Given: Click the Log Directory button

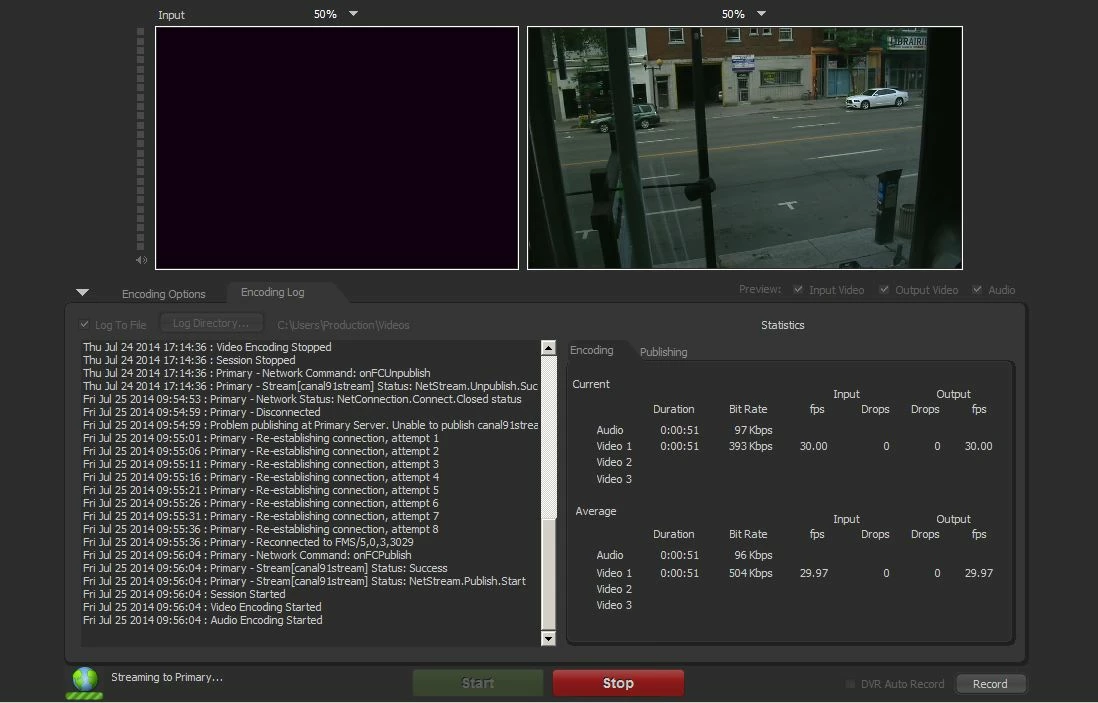Looking at the screenshot, I should coord(211,323).
